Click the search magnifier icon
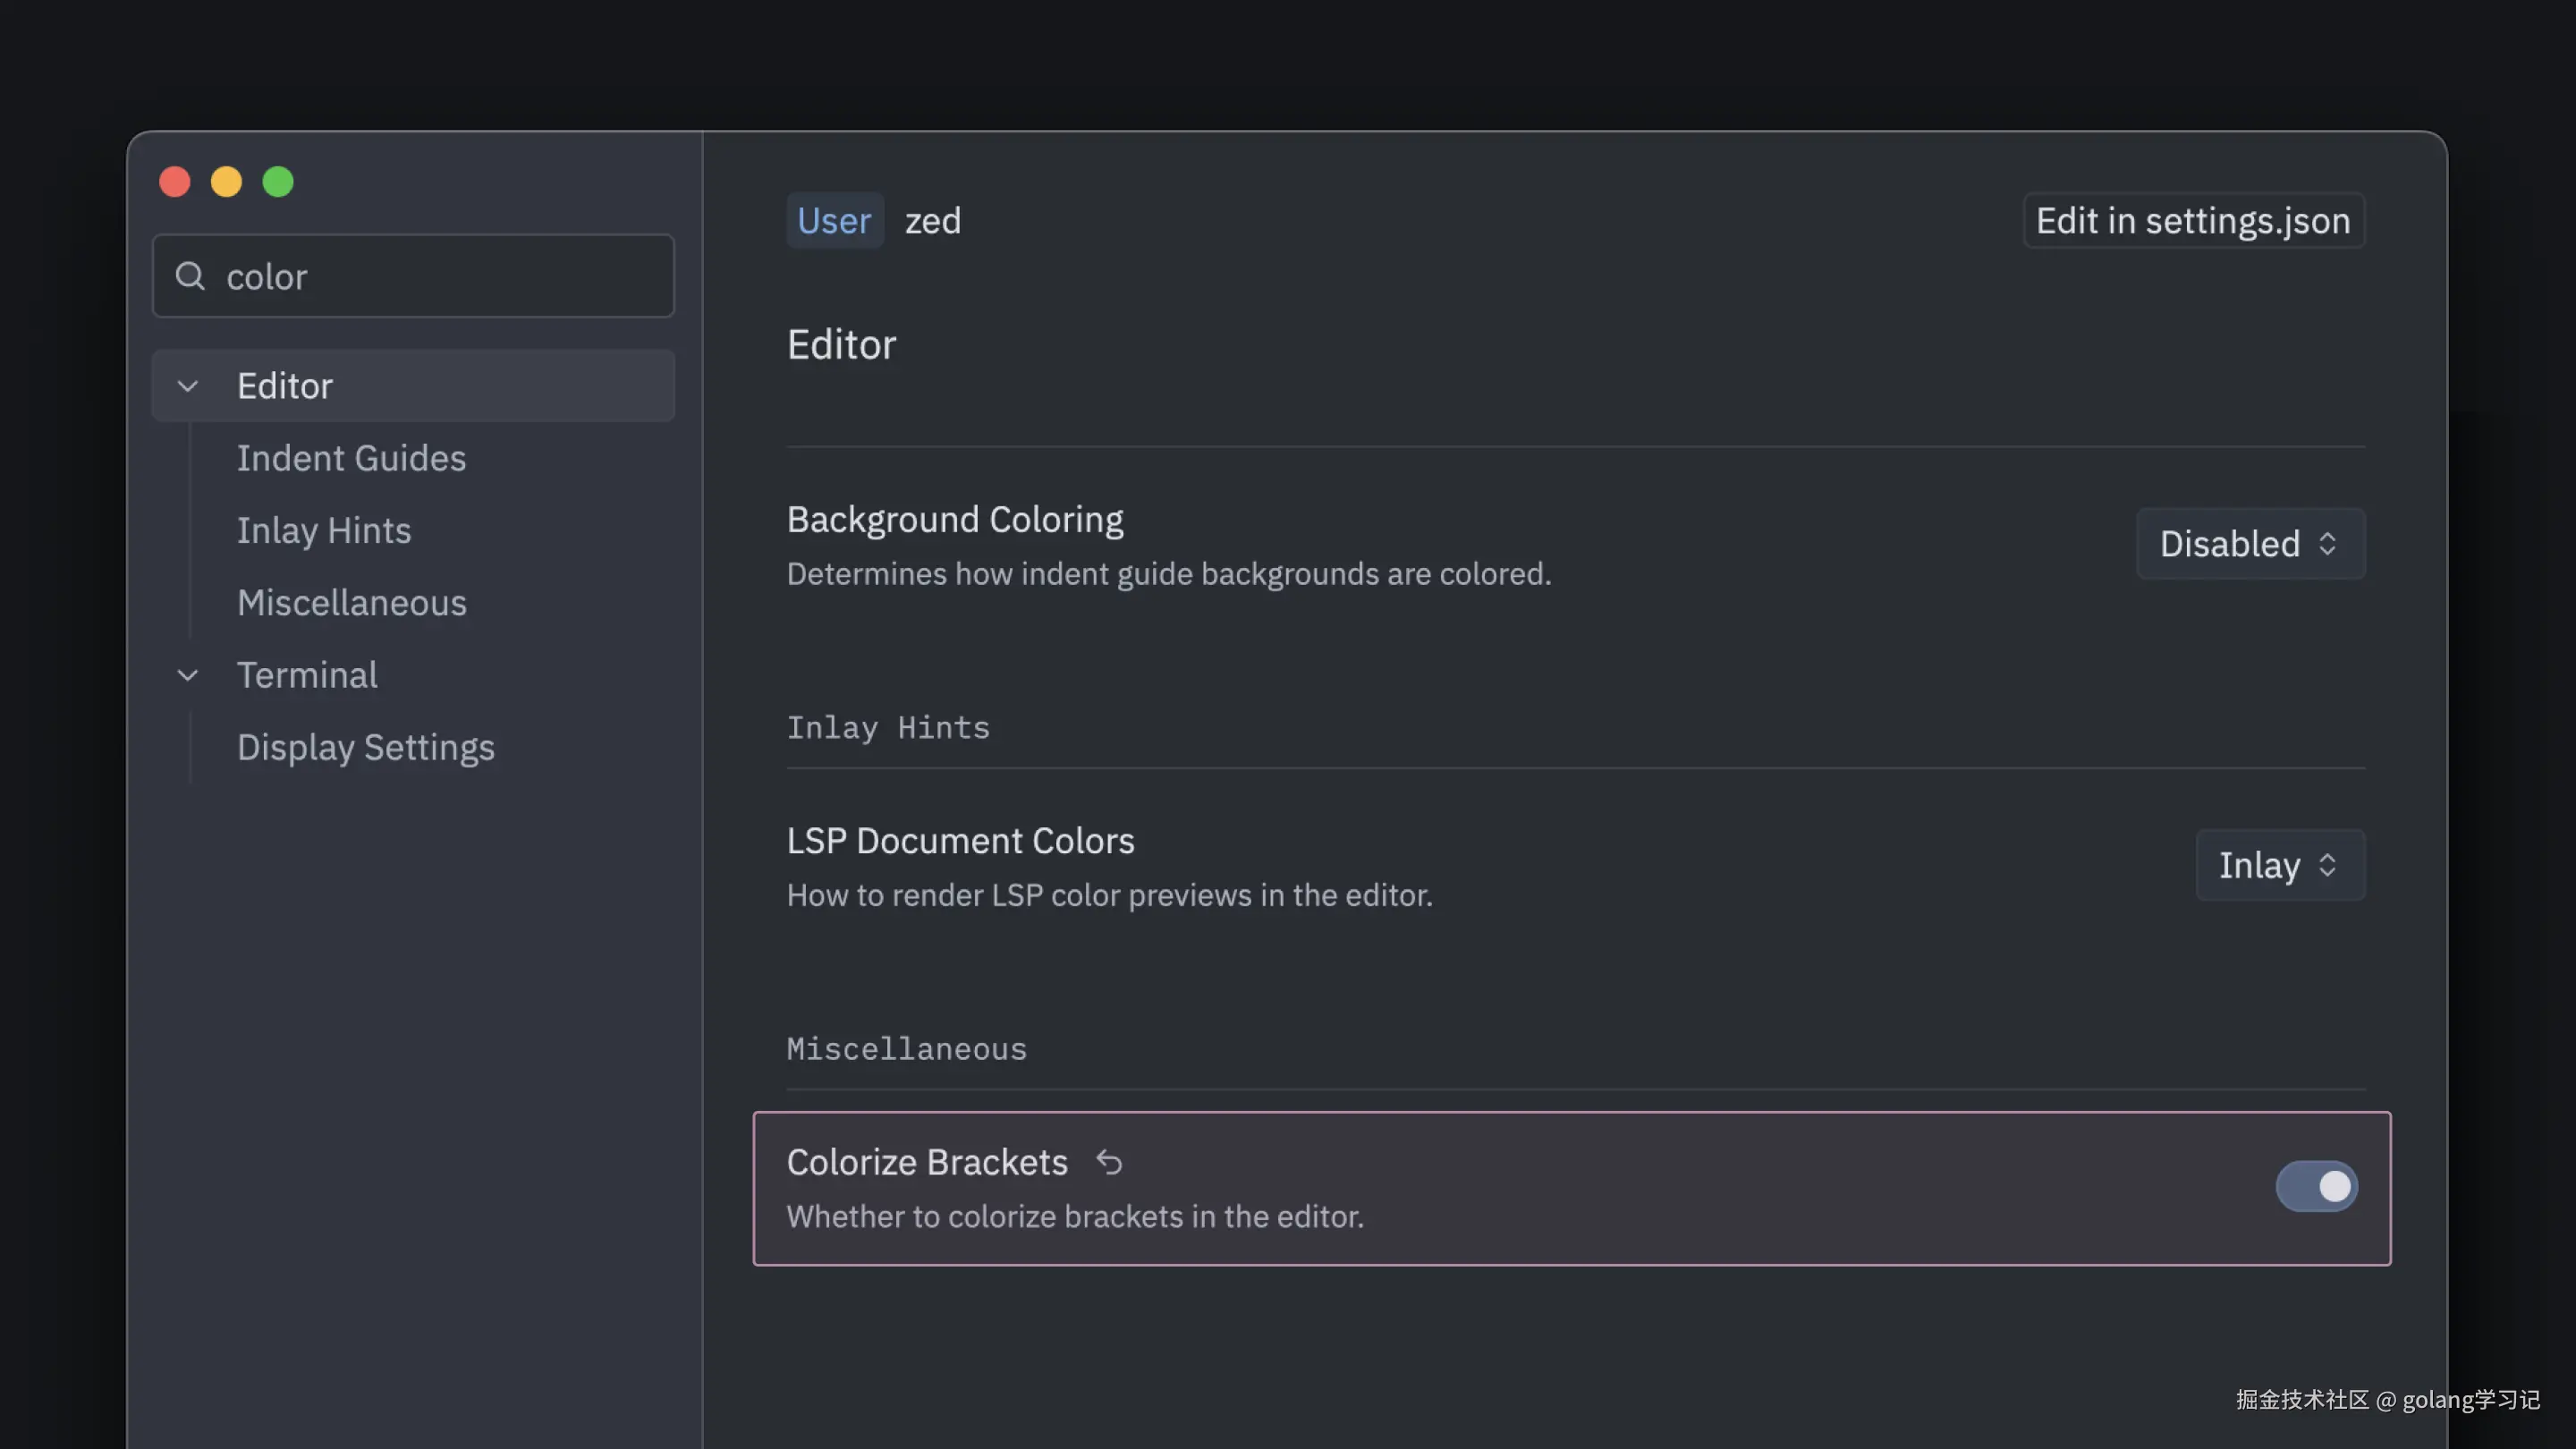The image size is (2576, 1449). pos(190,276)
